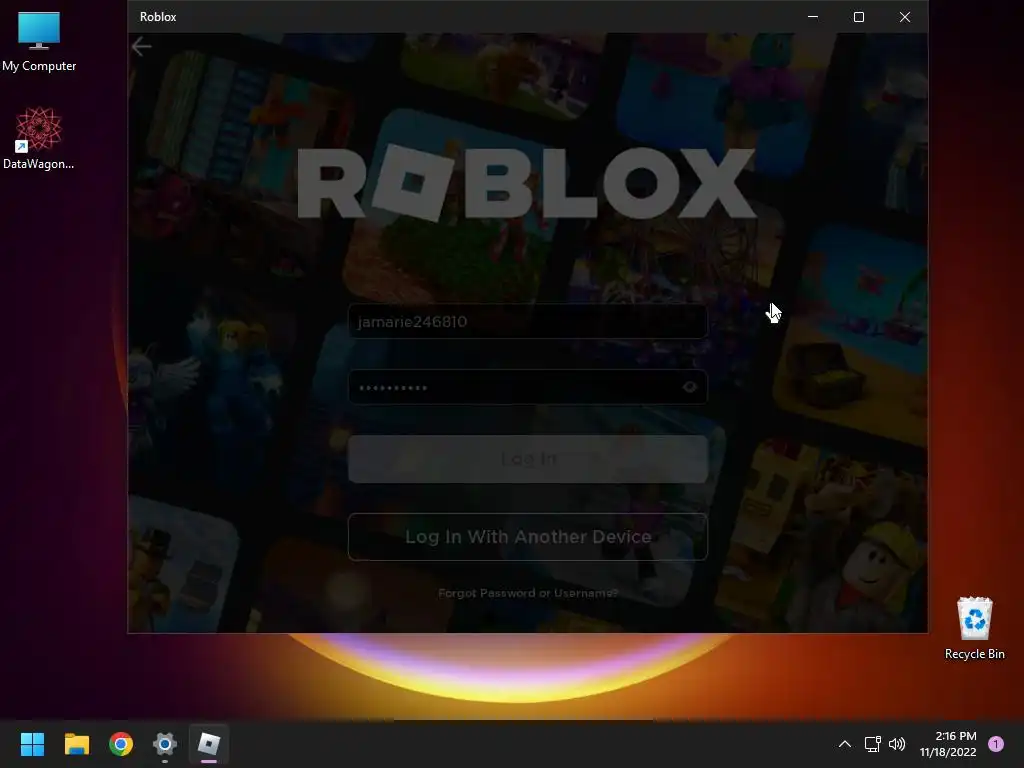Open Settings gear in the taskbar

[165, 744]
